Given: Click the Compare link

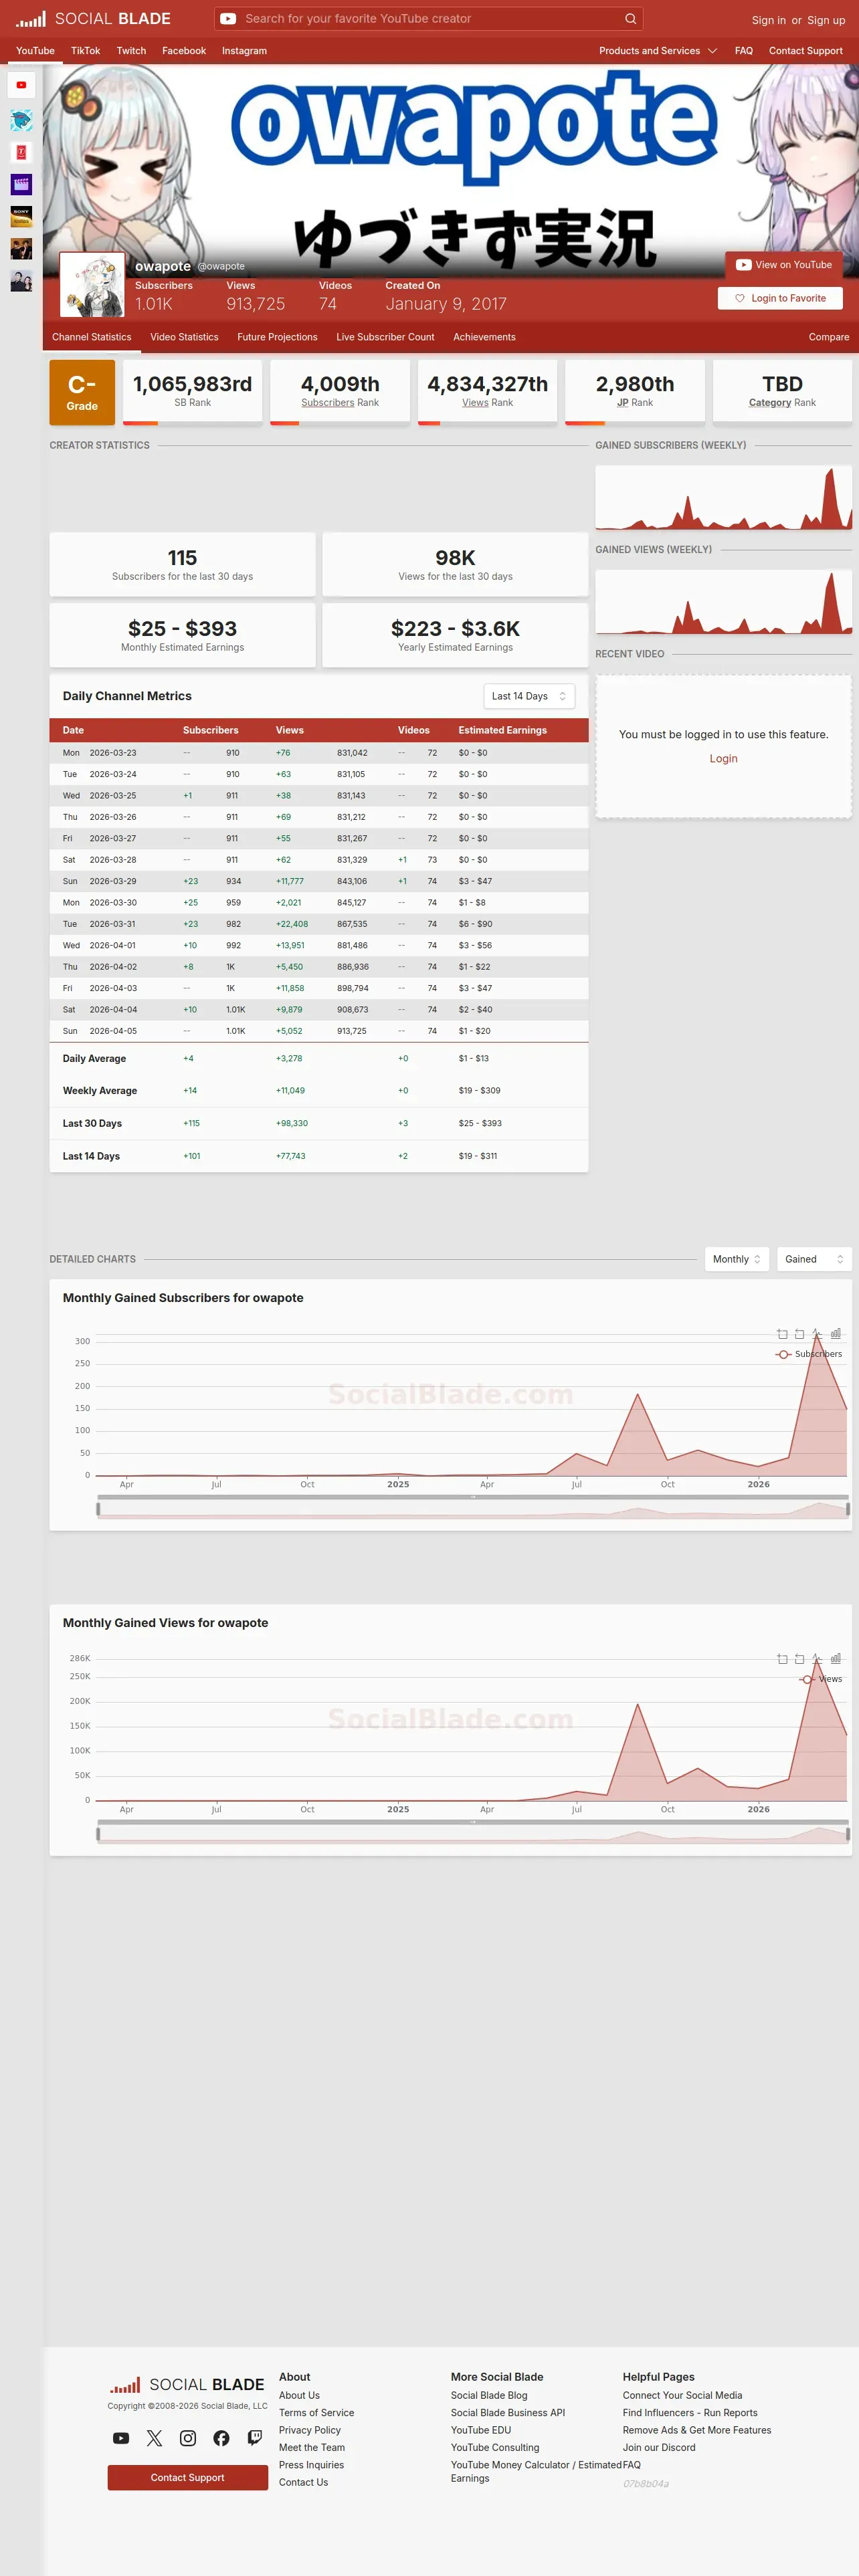Looking at the screenshot, I should (x=829, y=337).
